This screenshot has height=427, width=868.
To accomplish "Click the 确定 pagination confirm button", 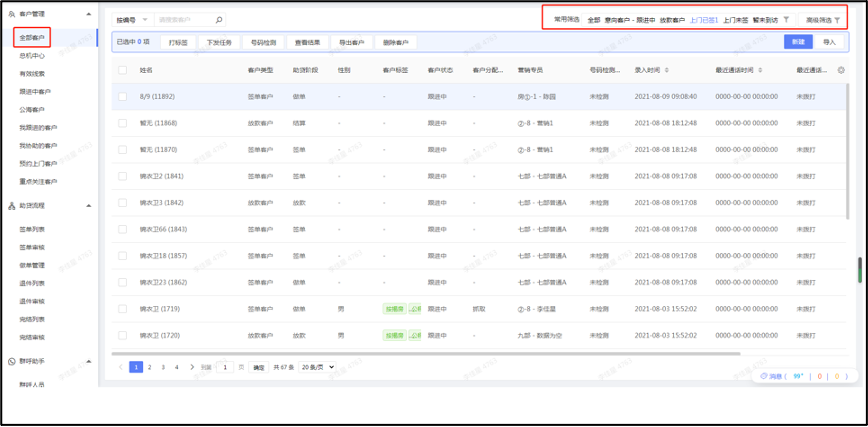I will 259,367.
